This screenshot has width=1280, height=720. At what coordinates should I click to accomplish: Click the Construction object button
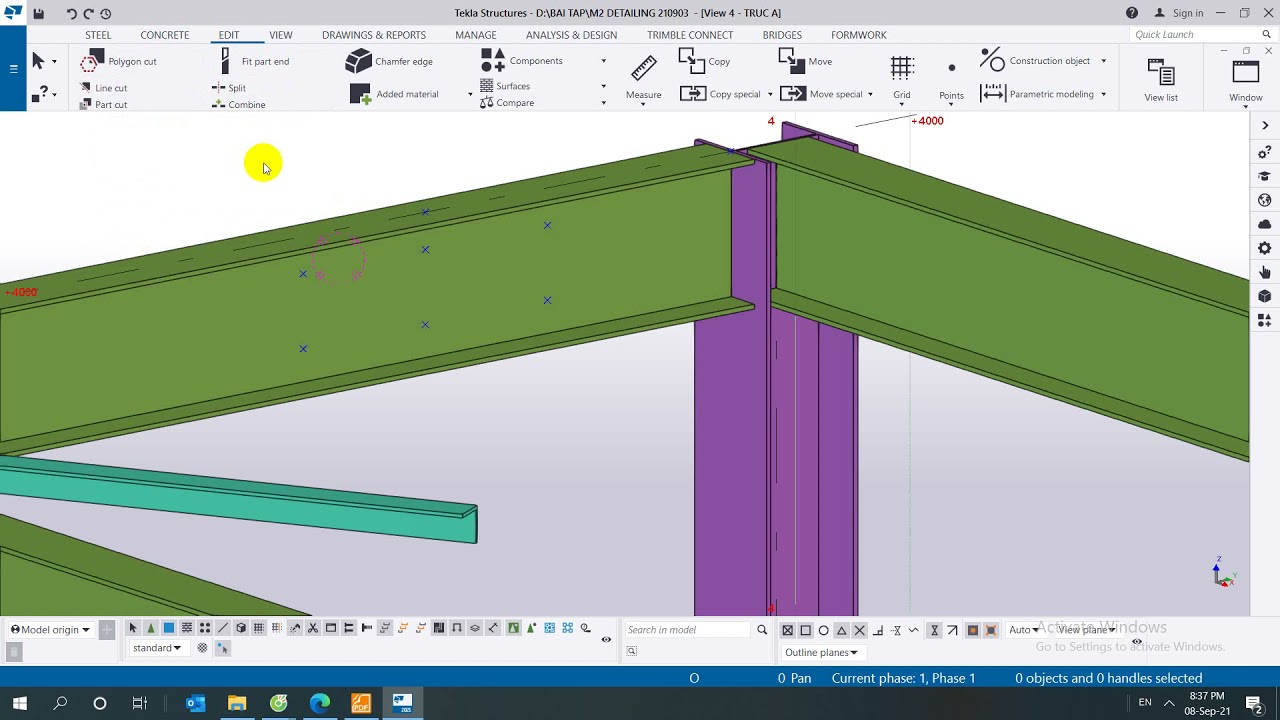pos(1035,61)
